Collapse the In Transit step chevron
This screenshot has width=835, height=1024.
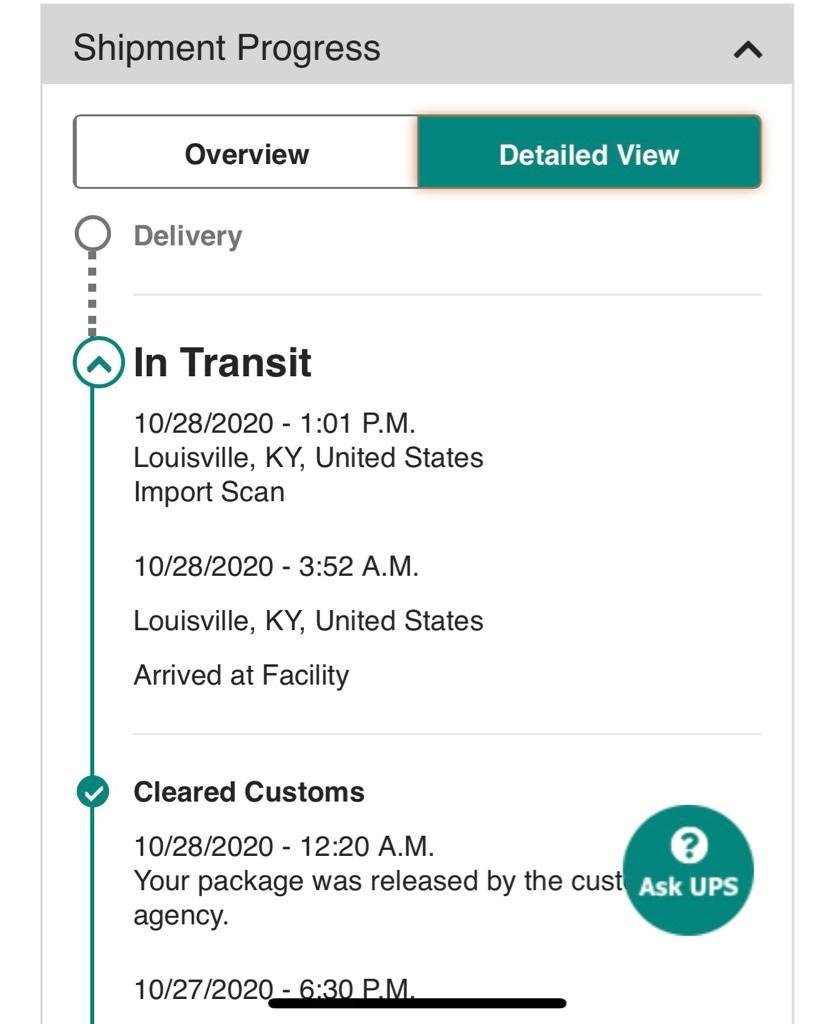click(98, 362)
